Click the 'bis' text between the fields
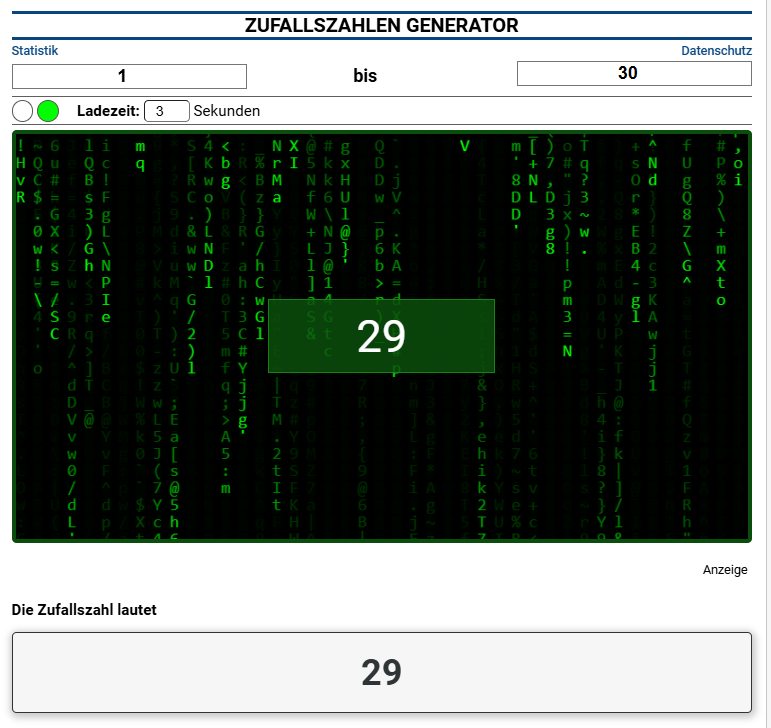This screenshot has height=728, width=771. tap(365, 76)
